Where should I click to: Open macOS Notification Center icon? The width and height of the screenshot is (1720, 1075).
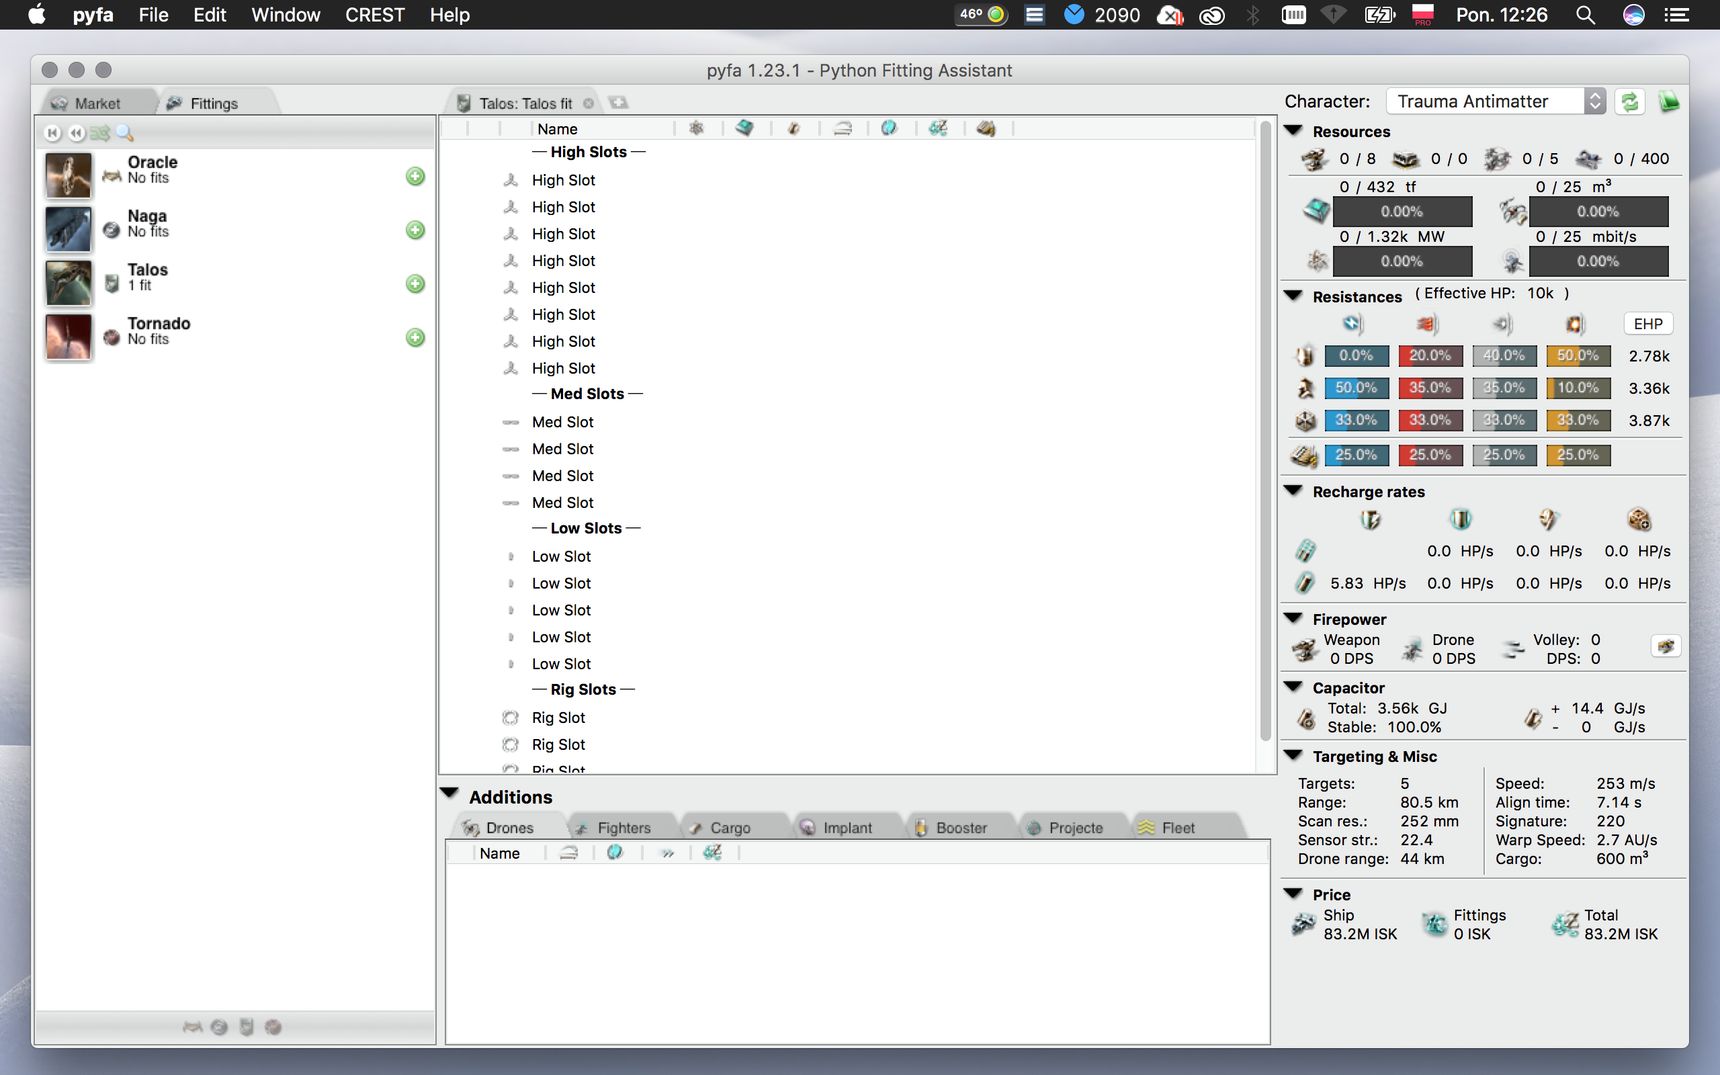click(1677, 15)
